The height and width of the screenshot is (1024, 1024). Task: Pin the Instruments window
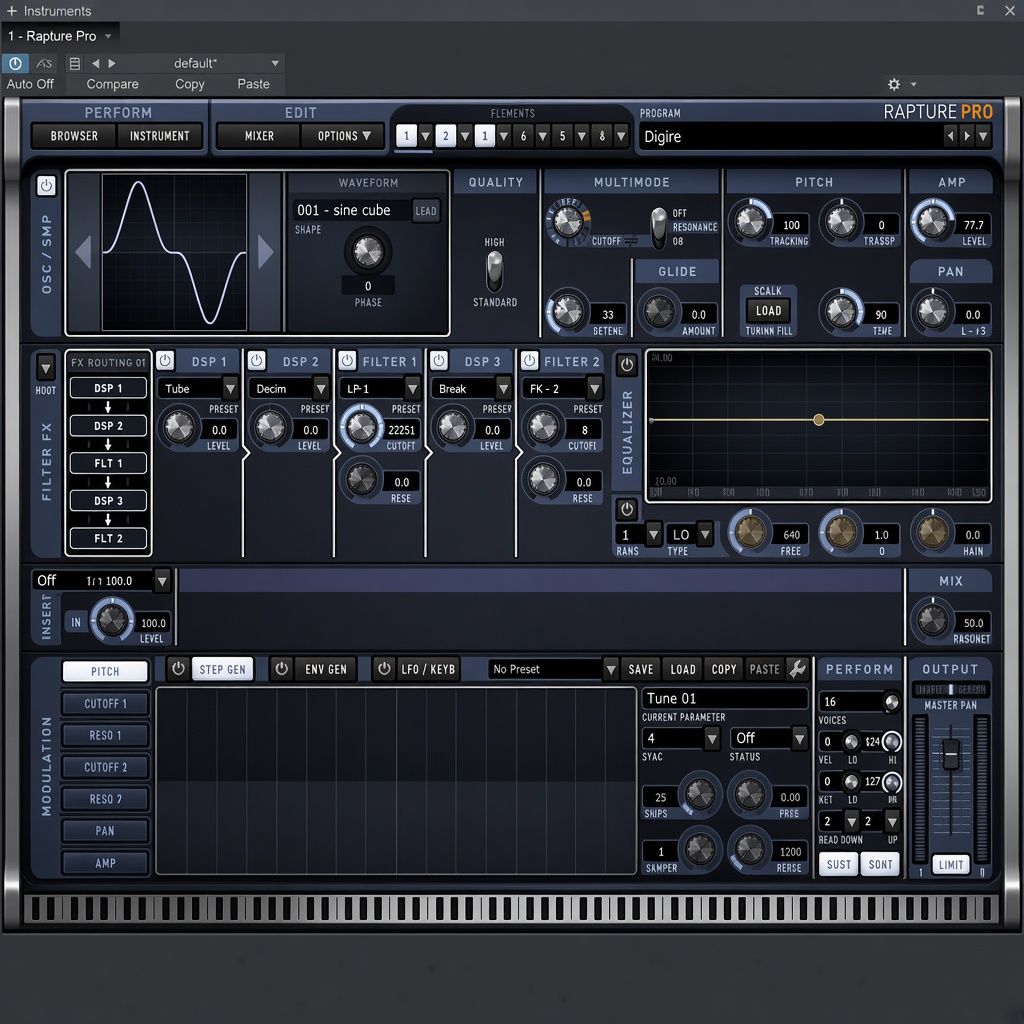click(x=980, y=10)
